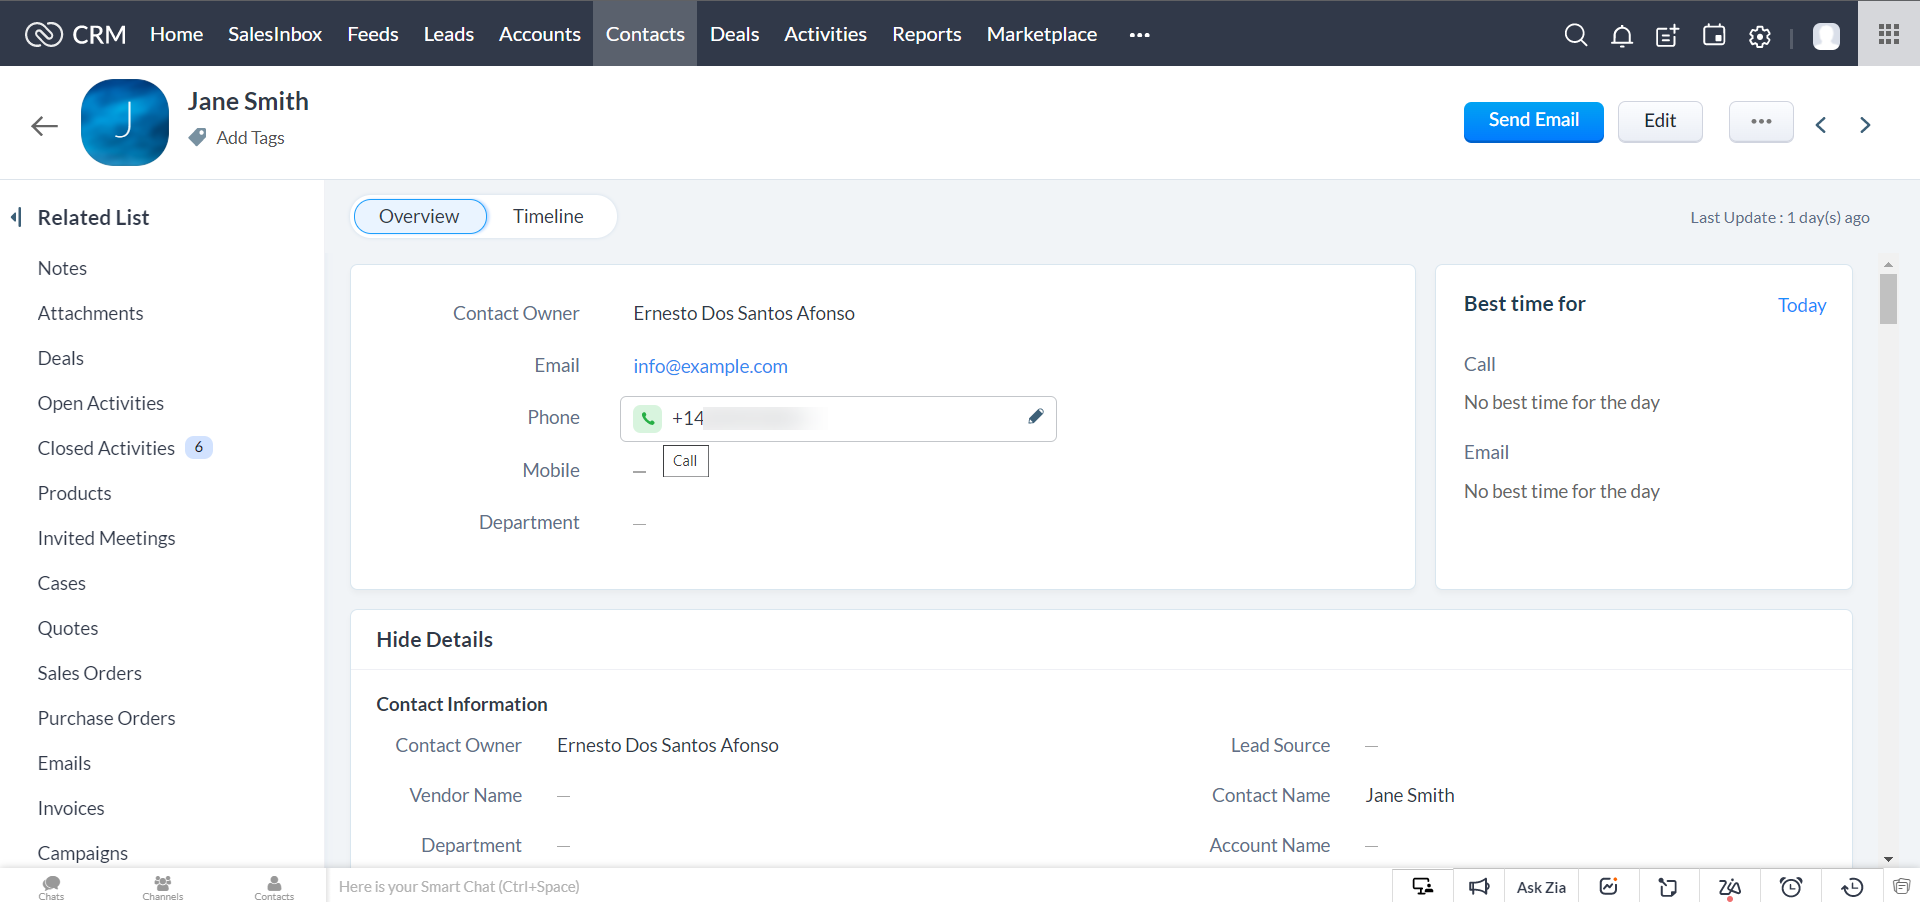Open the Deals module in navigation
The width and height of the screenshot is (1920, 902).
coord(734,34)
